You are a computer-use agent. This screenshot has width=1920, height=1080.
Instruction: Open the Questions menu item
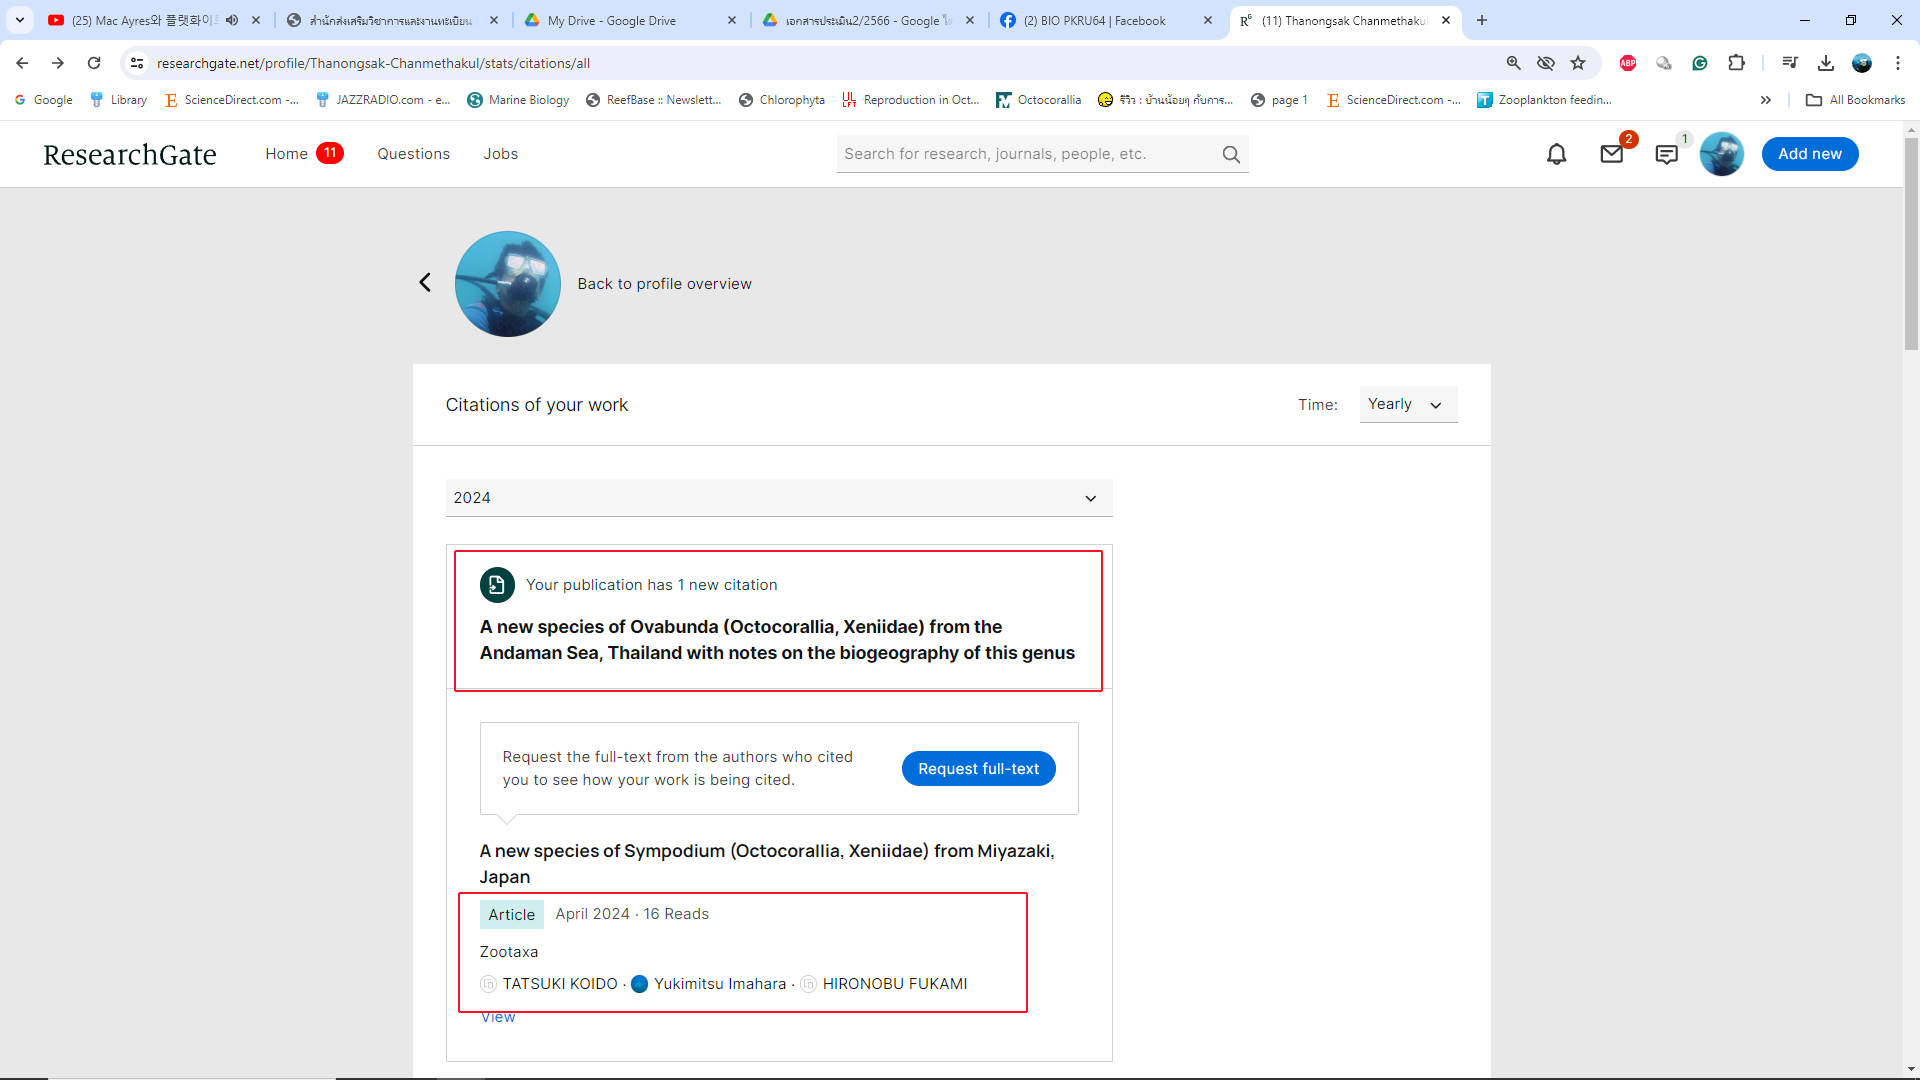(x=413, y=154)
